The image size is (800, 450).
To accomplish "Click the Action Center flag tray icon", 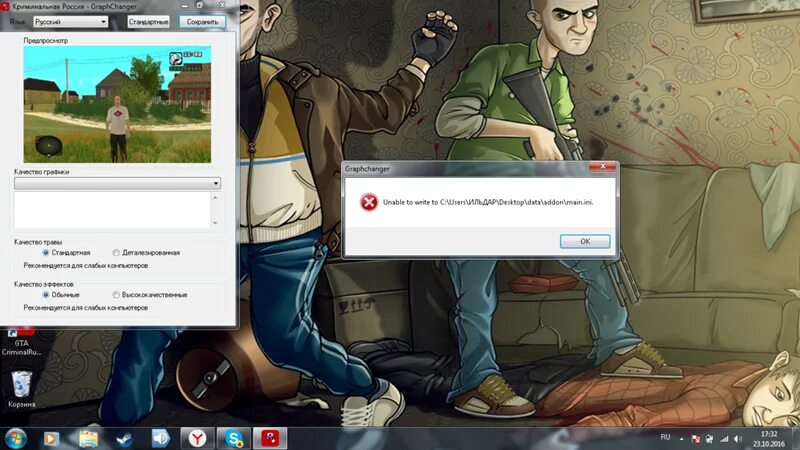I will click(695, 439).
